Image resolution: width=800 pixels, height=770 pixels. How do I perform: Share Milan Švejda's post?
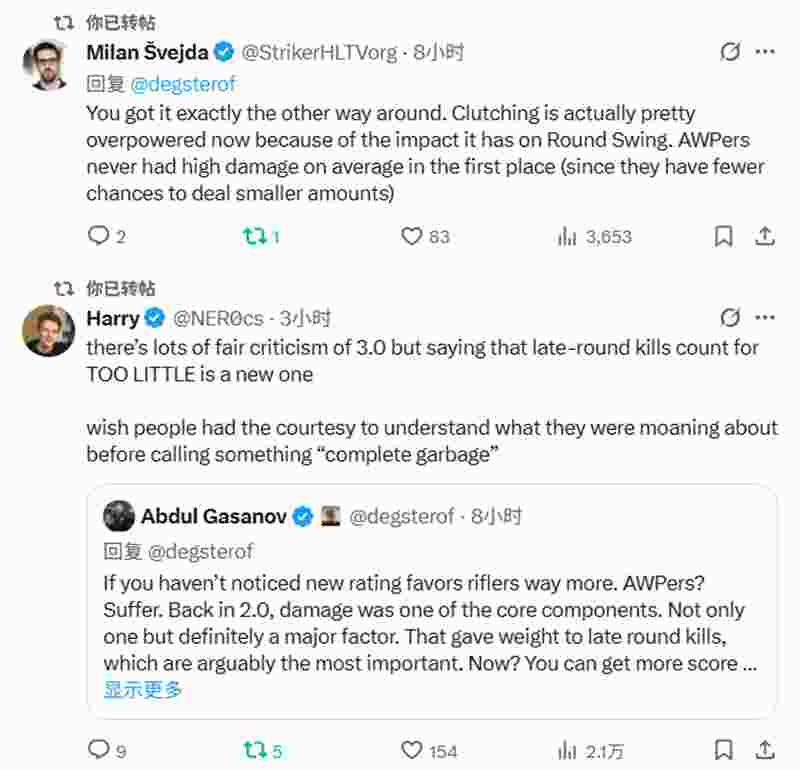pos(764,236)
